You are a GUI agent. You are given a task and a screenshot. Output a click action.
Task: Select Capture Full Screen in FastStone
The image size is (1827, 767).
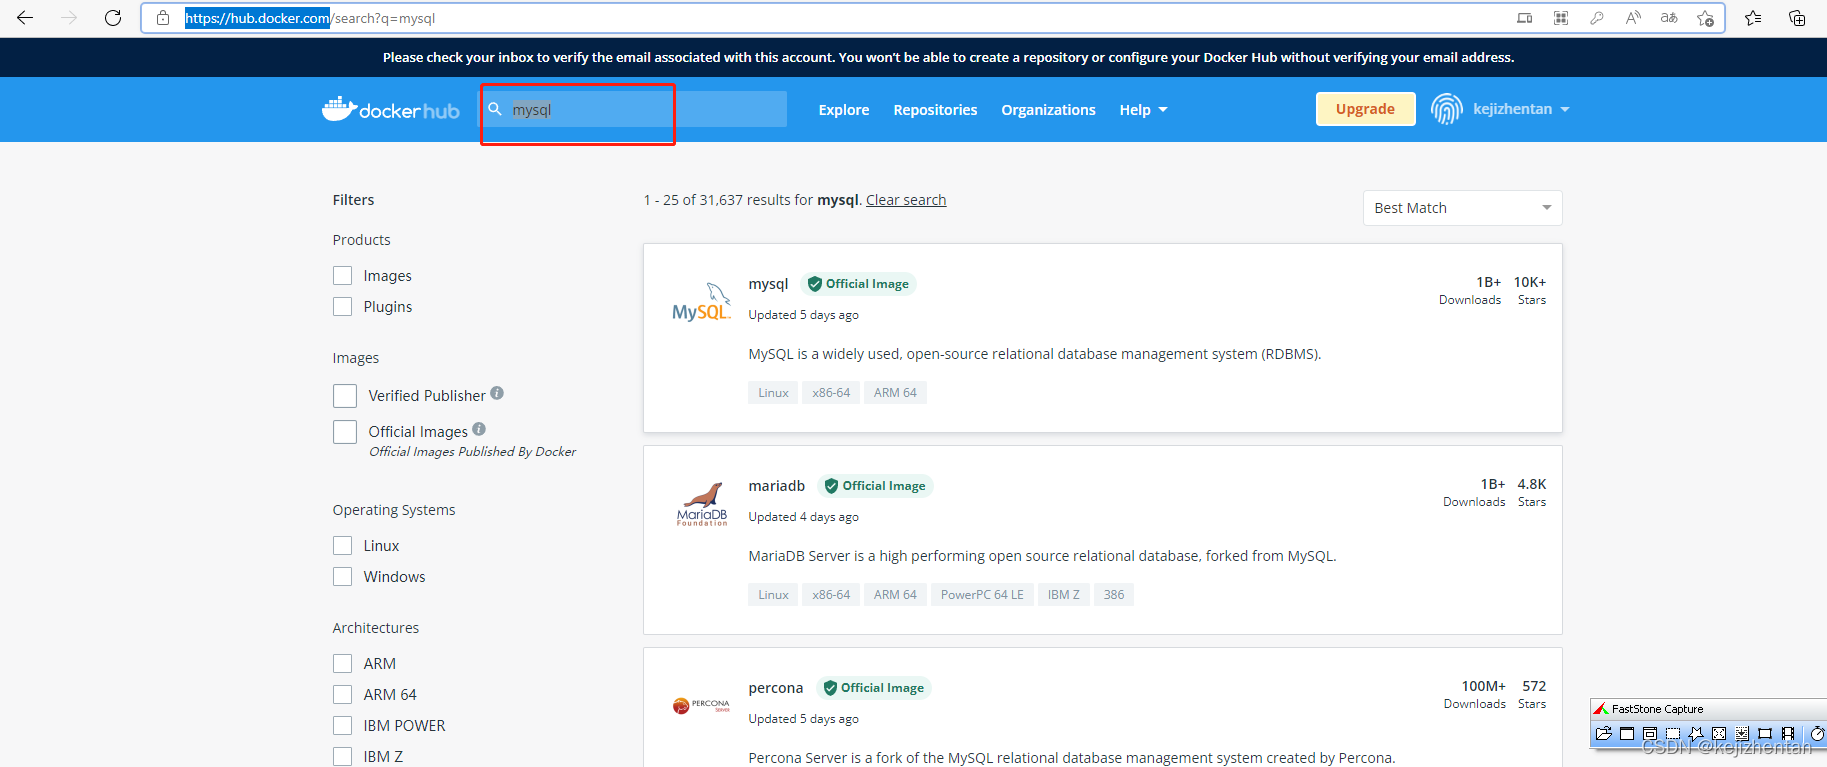coord(1719,733)
